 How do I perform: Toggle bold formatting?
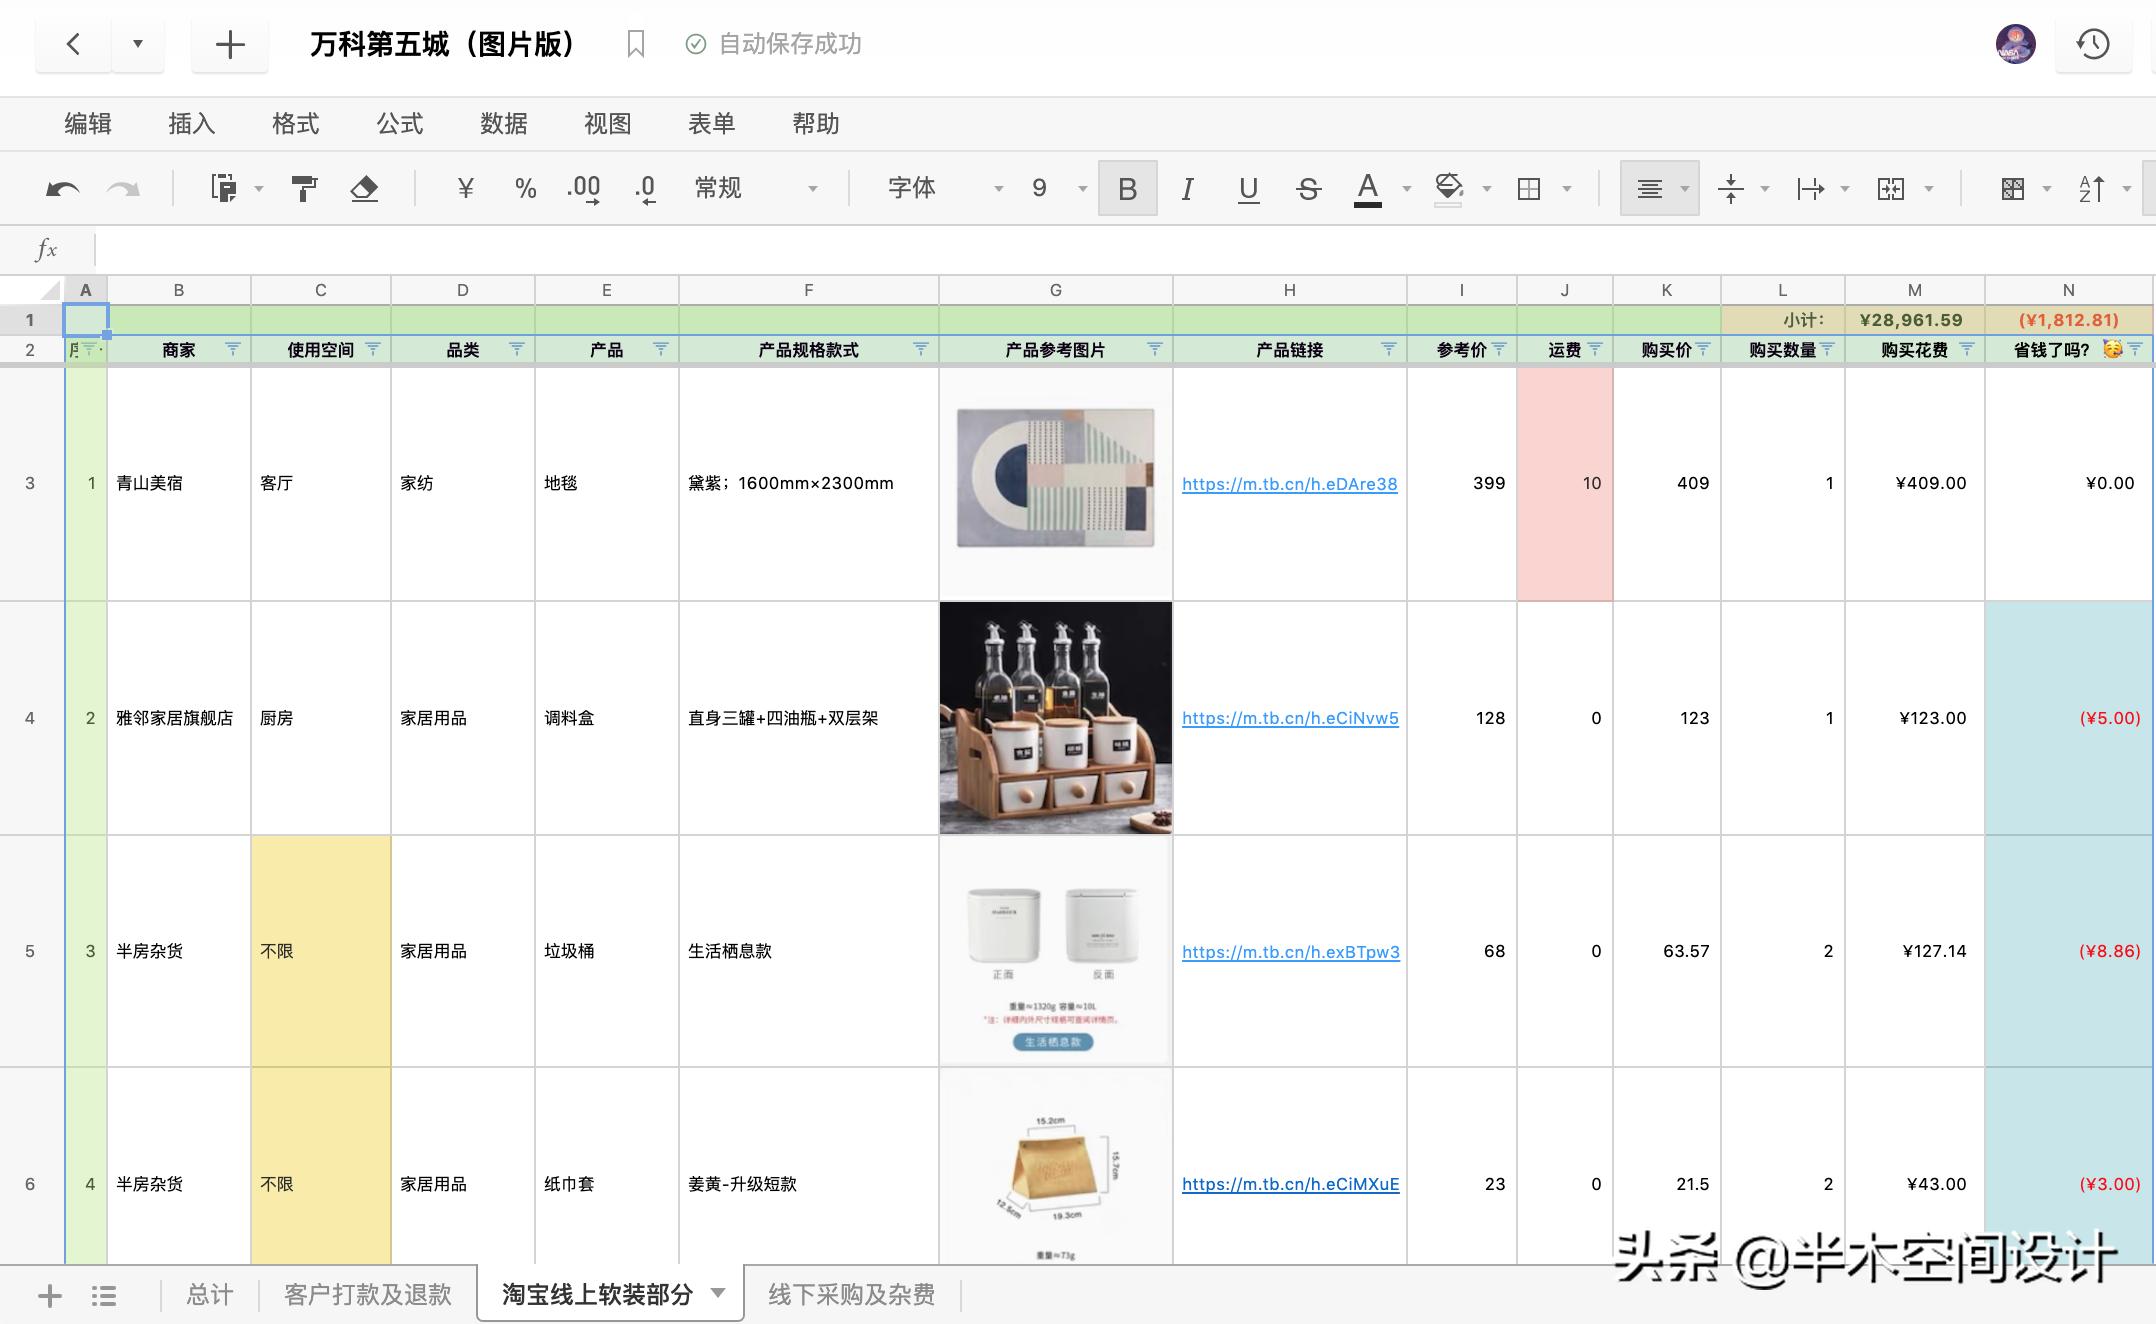pyautogui.click(x=1127, y=188)
